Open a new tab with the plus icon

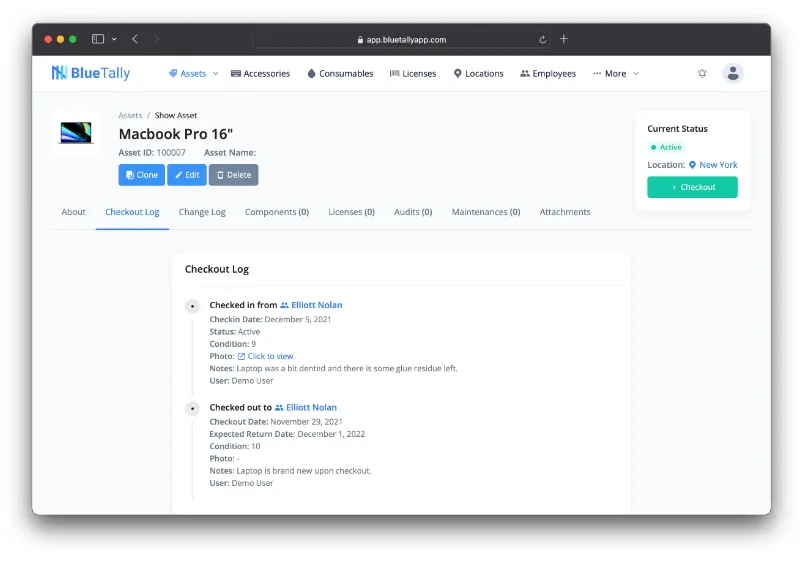564,39
